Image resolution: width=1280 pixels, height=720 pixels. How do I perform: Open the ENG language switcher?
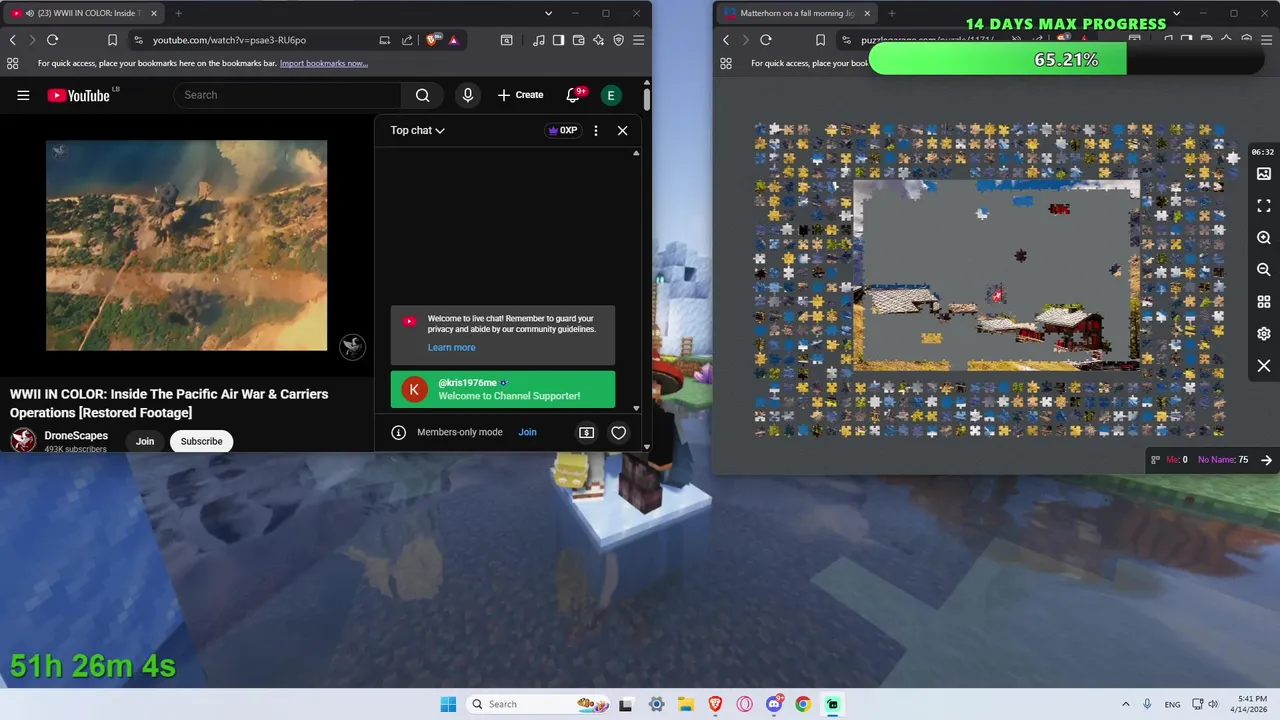pos(1172,704)
